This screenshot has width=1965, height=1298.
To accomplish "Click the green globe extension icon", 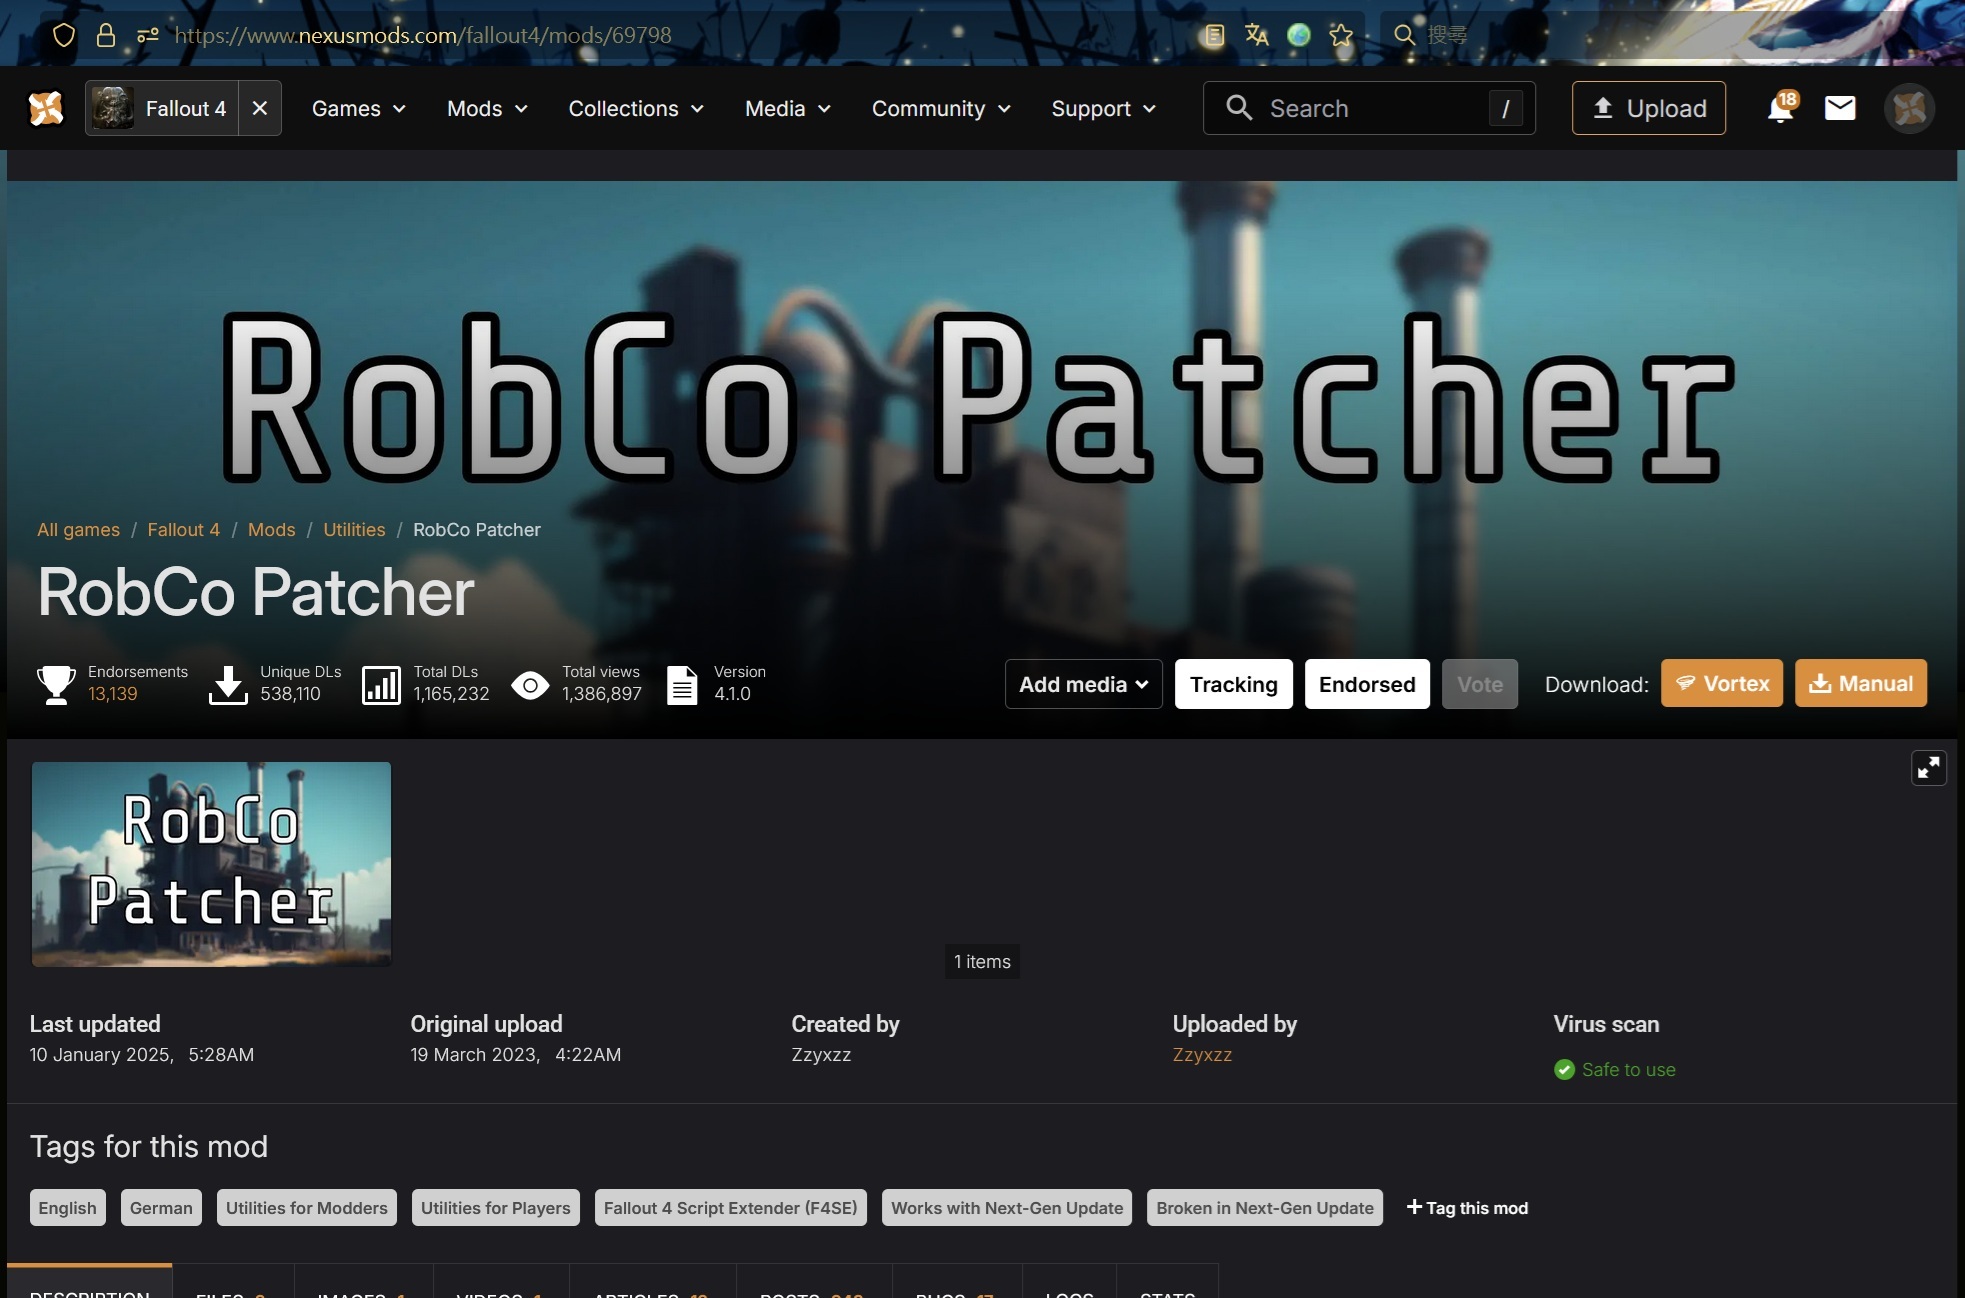I will click(1299, 35).
